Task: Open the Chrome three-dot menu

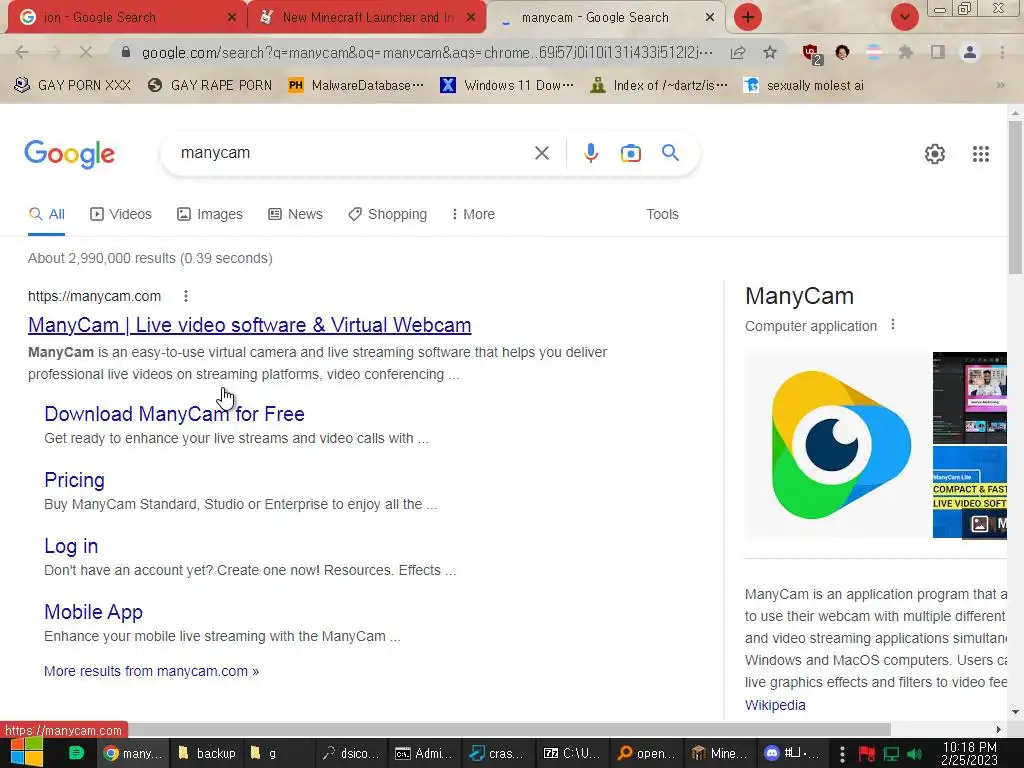Action: pyautogui.click(x=1002, y=52)
